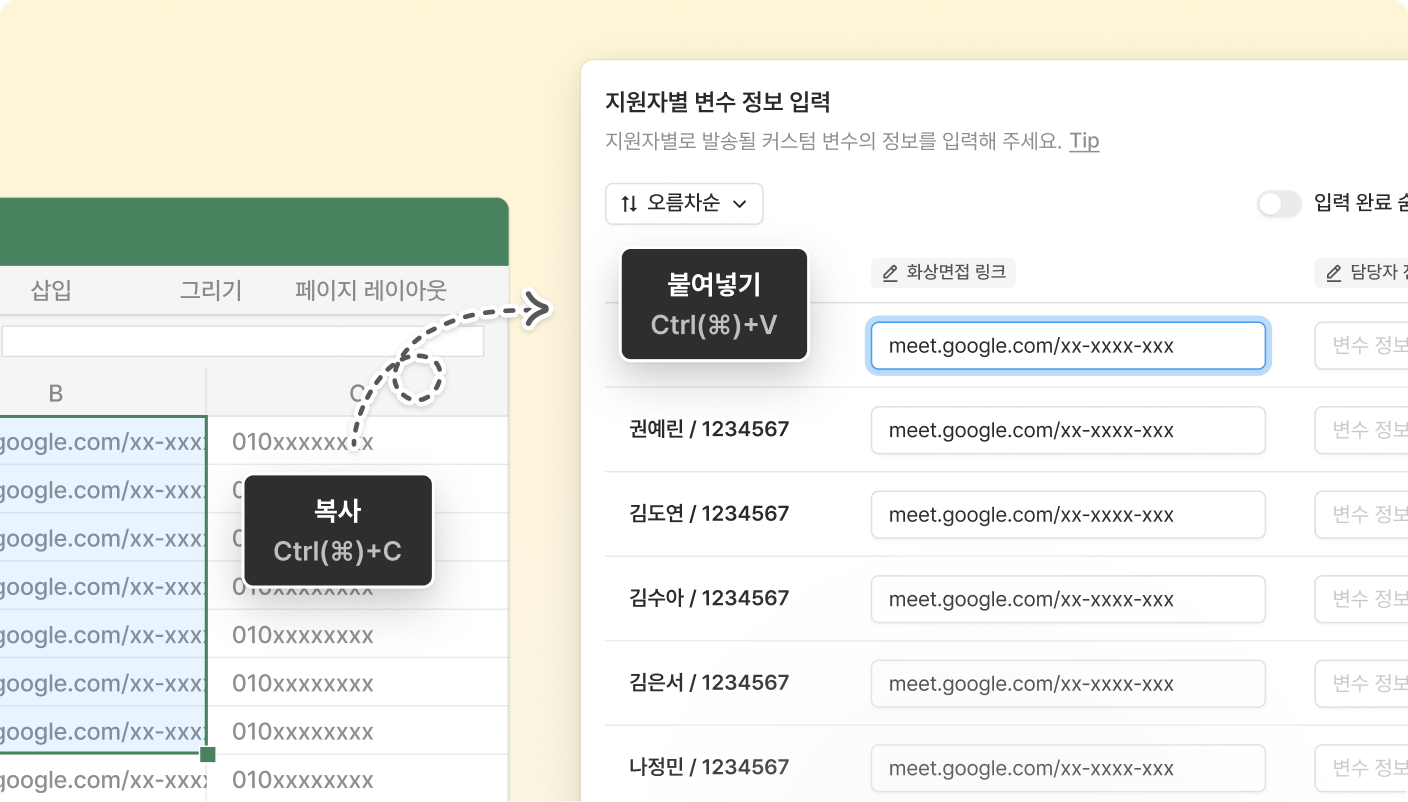Select the last 010xxxxxxxx cell in column C
Image resolution: width=1408 pixels, height=802 pixels.
(x=303, y=780)
